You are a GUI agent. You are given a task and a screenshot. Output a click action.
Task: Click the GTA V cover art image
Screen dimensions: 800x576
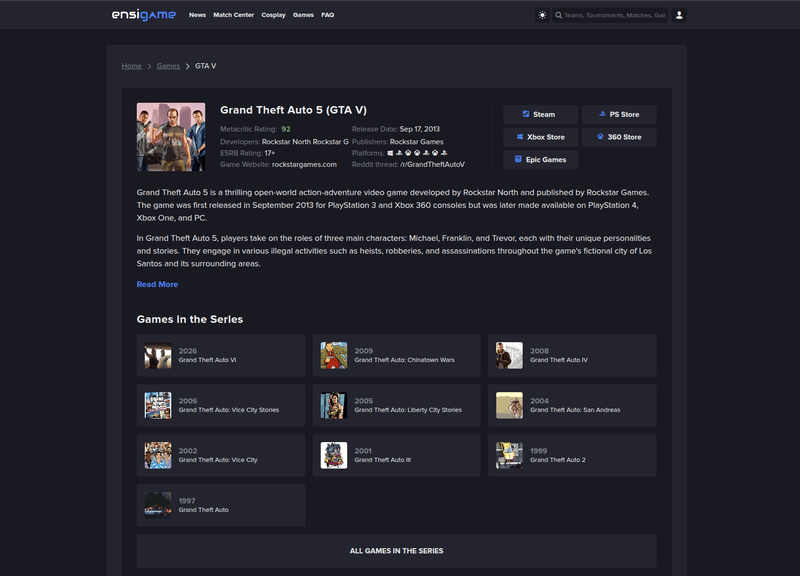pyautogui.click(x=171, y=137)
